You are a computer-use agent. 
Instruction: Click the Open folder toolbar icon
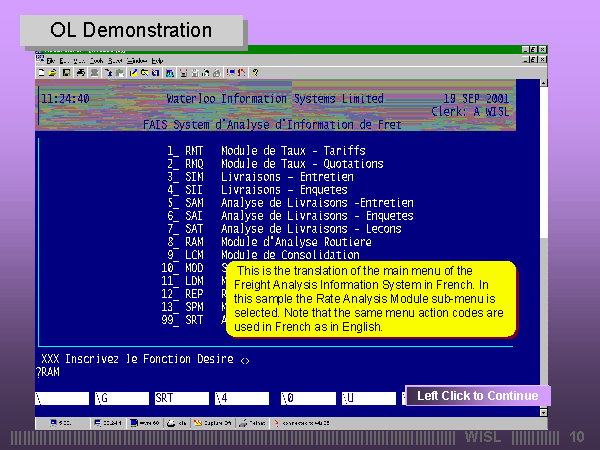(51, 72)
